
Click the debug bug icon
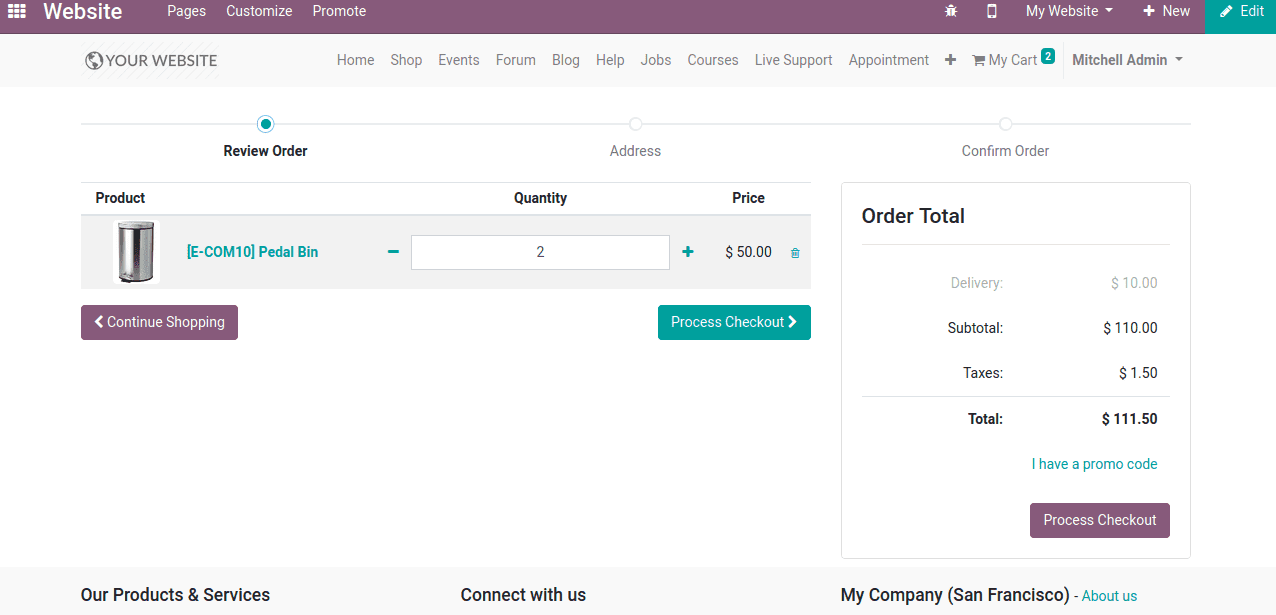[950, 11]
